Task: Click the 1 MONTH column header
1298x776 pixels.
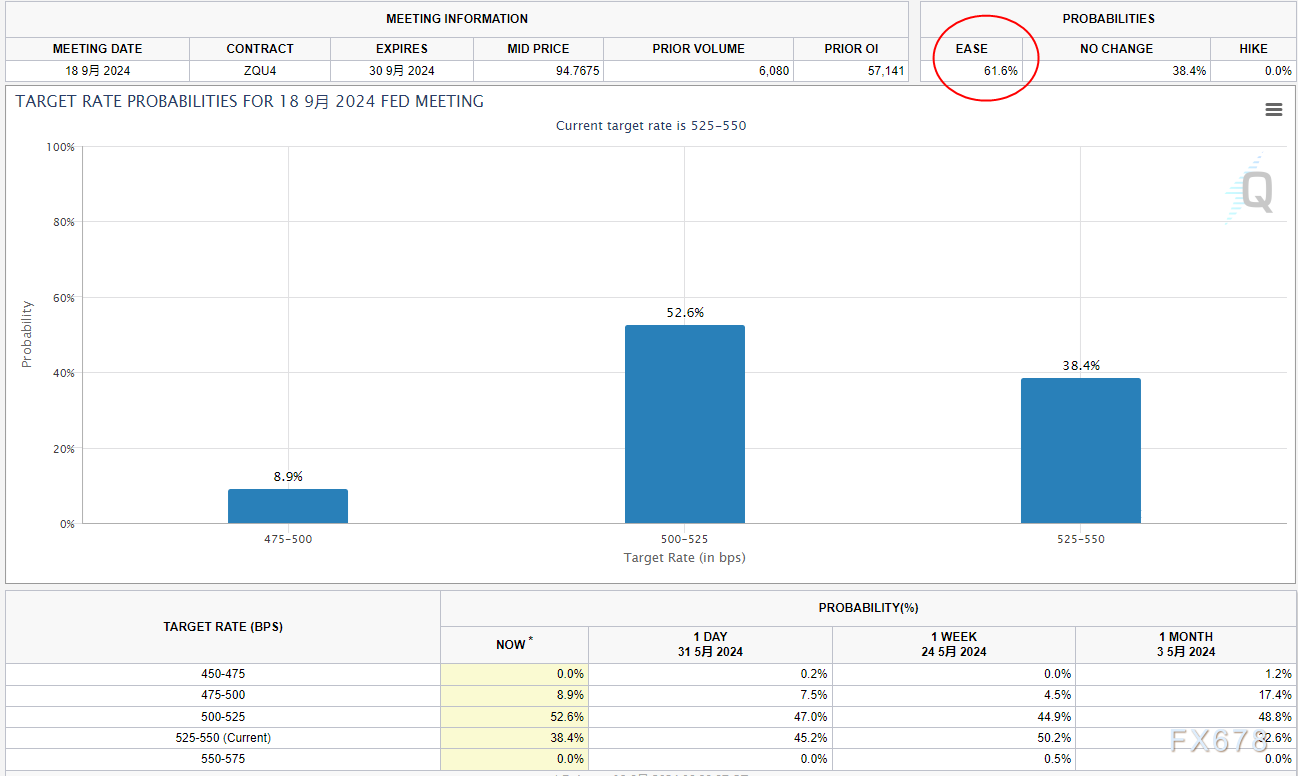Action: pyautogui.click(x=1185, y=644)
